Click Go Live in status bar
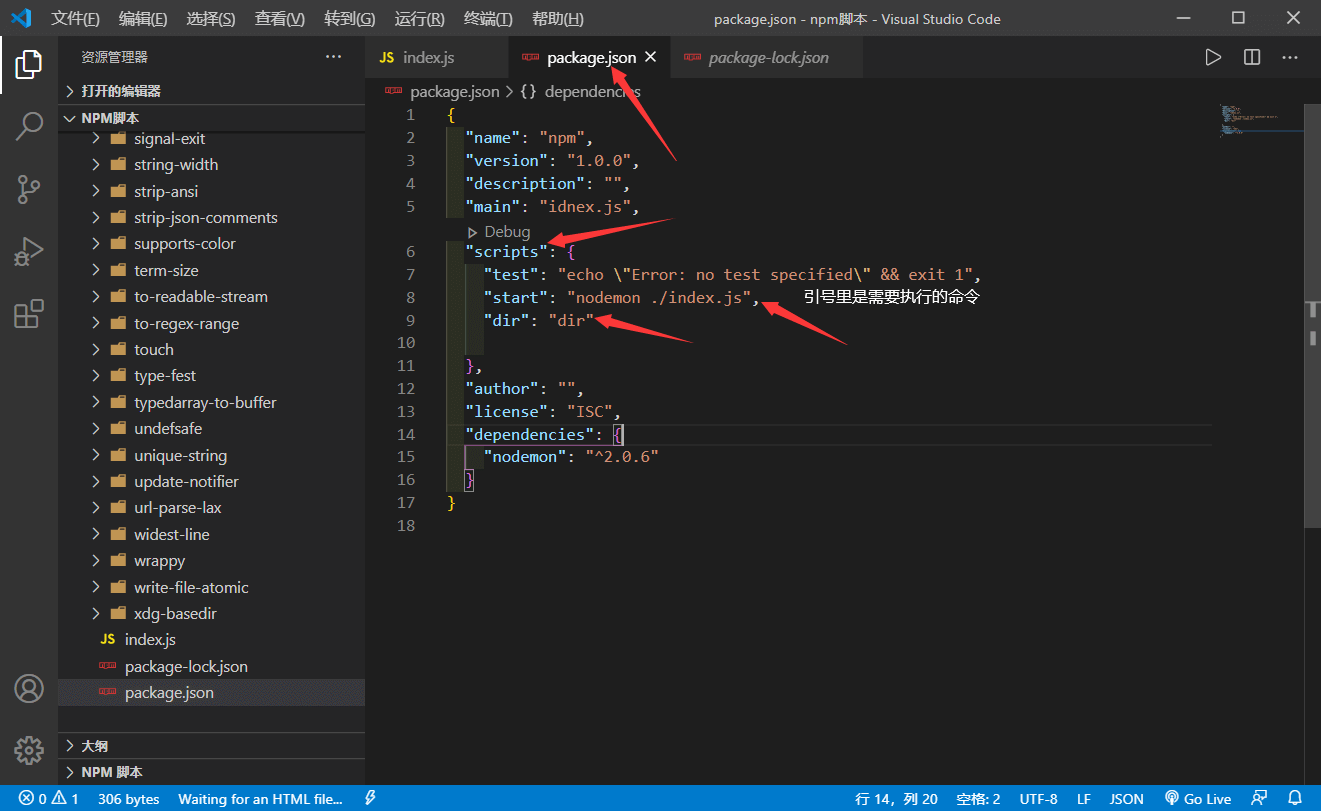The width and height of the screenshot is (1321, 811). pyautogui.click(x=1197, y=799)
